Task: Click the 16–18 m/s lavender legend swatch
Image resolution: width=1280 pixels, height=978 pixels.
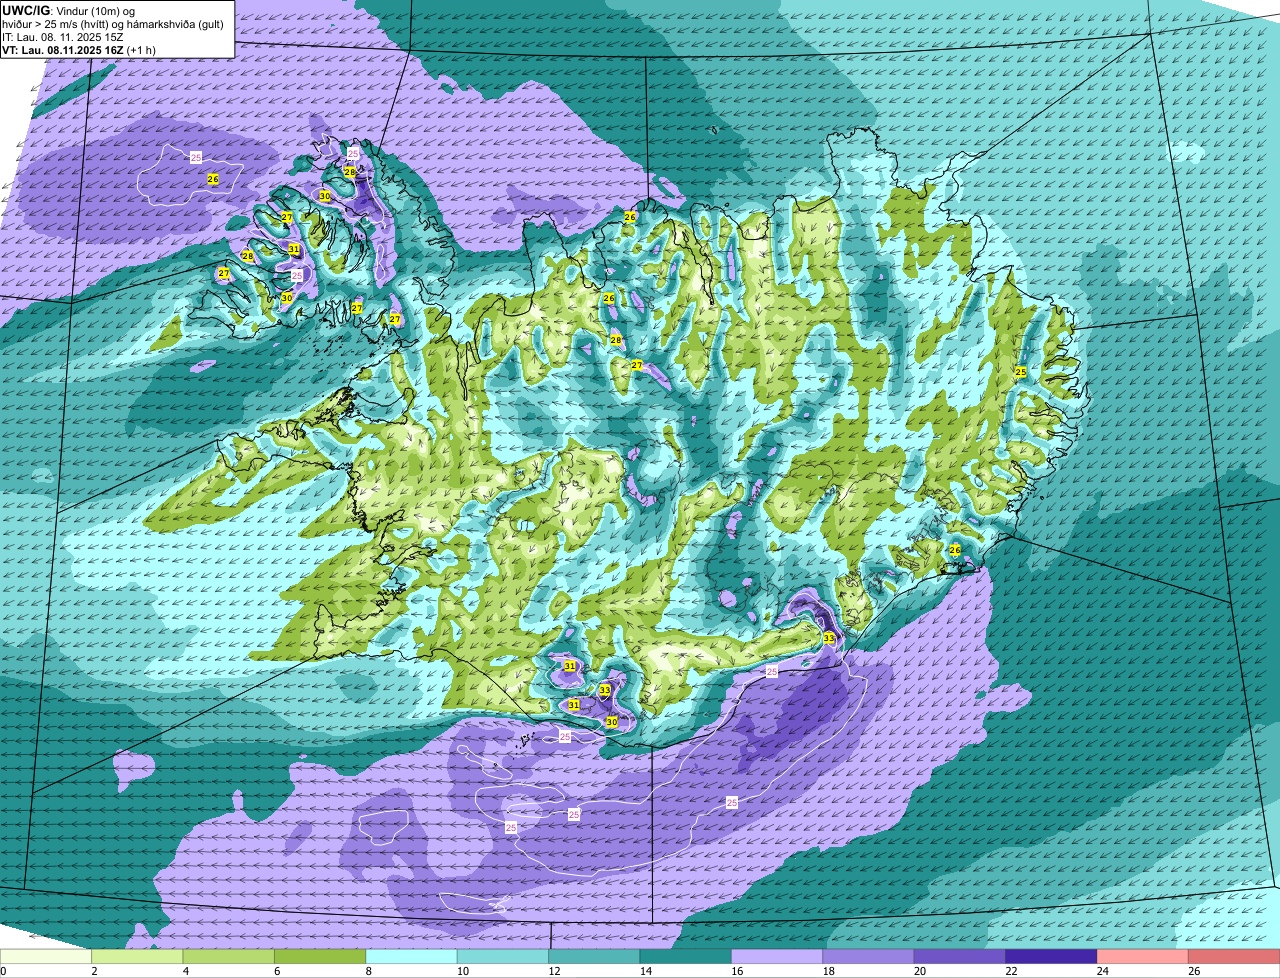Action: click(x=777, y=957)
